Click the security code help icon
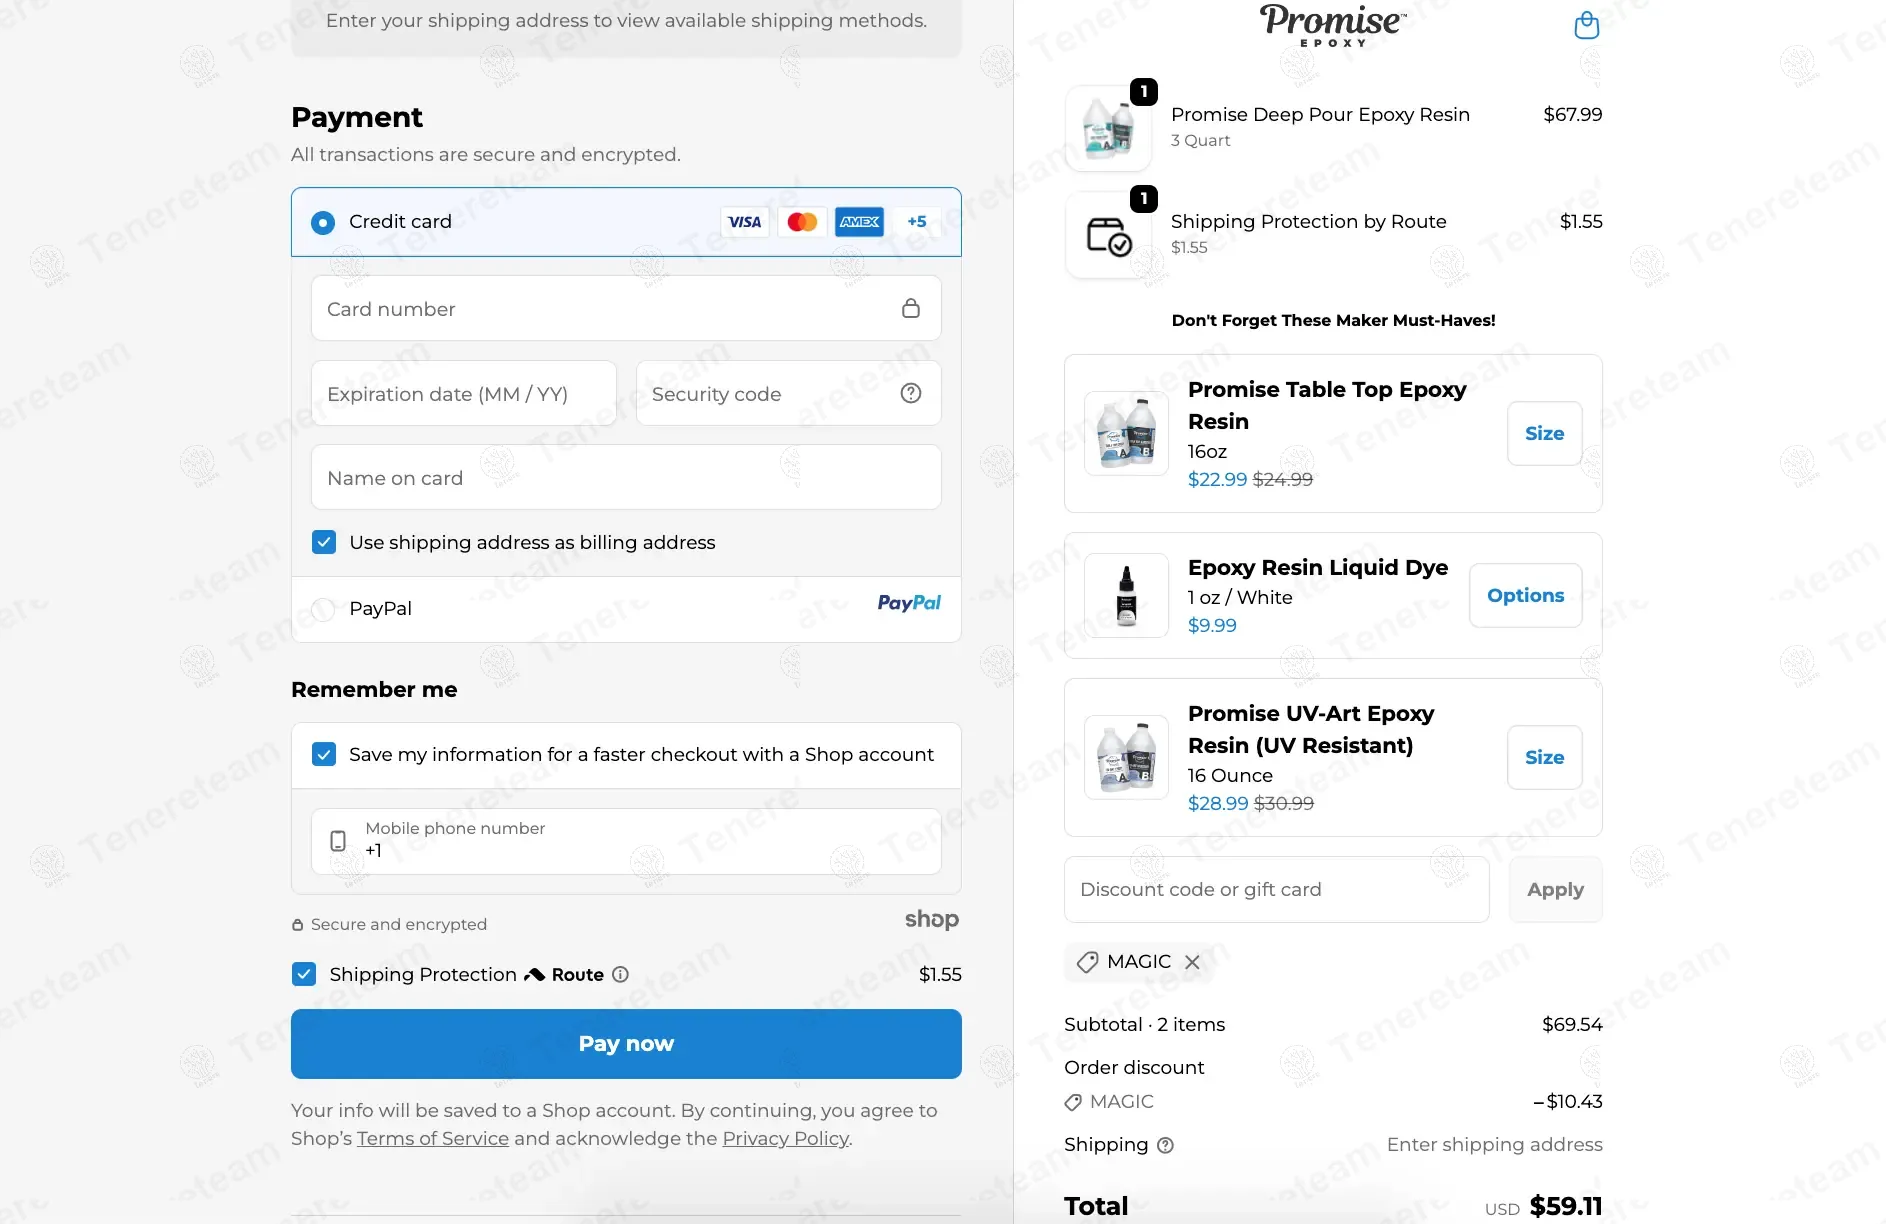Screen dimensions: 1886x1224 (x=910, y=393)
